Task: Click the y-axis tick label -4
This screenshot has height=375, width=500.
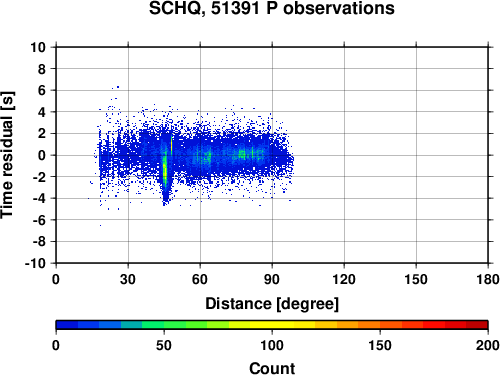Action: pyautogui.click(x=39, y=198)
